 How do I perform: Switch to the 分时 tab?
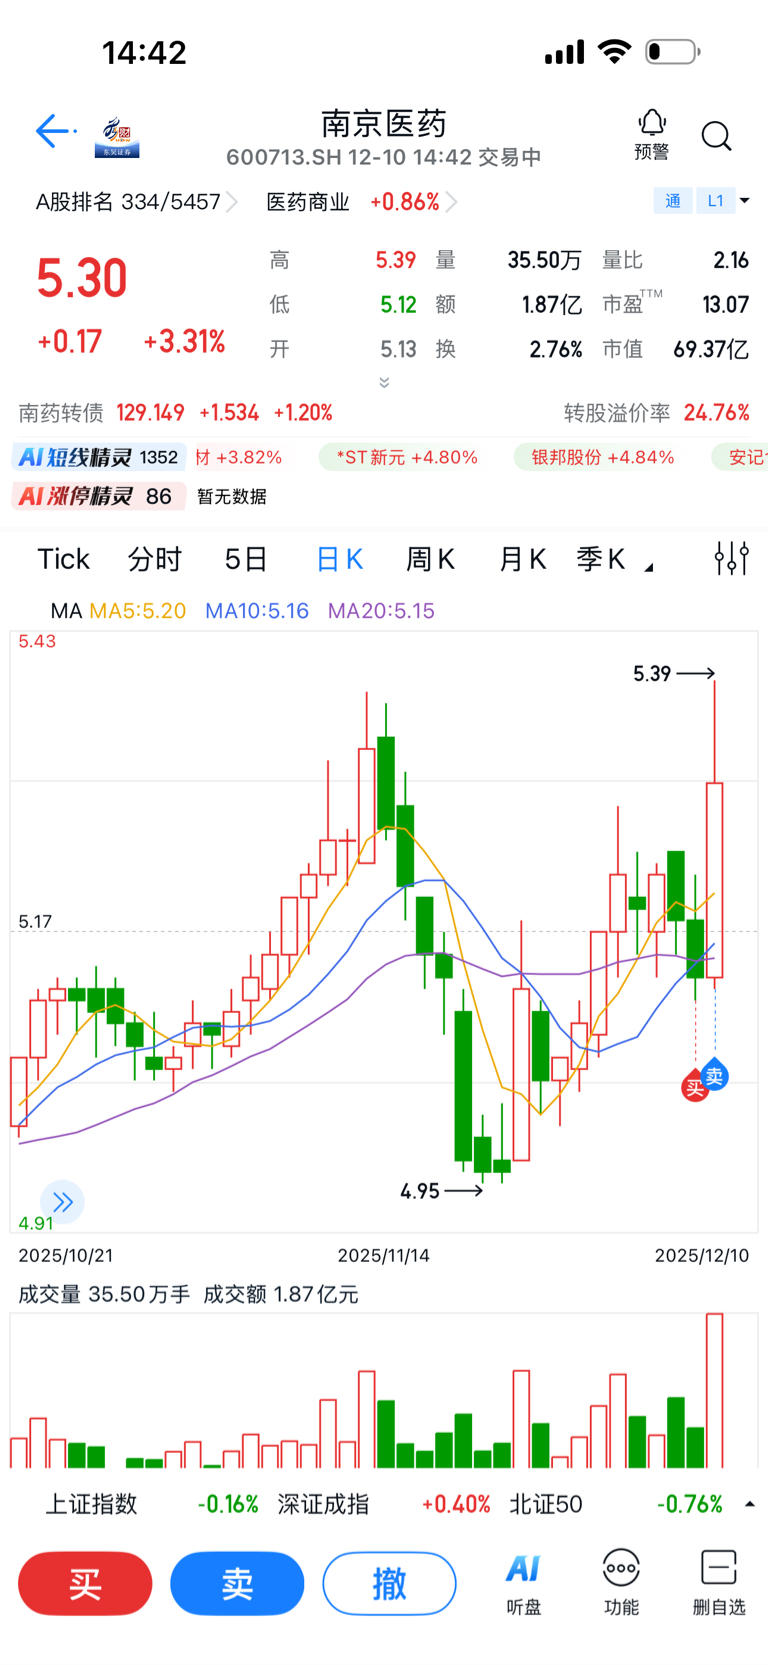tap(155, 559)
